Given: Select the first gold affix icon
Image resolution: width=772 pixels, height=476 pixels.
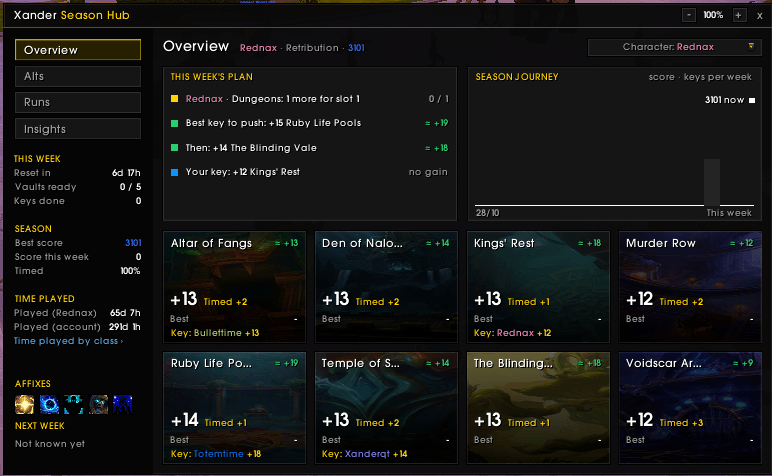Looking at the screenshot, I should [x=24, y=405].
